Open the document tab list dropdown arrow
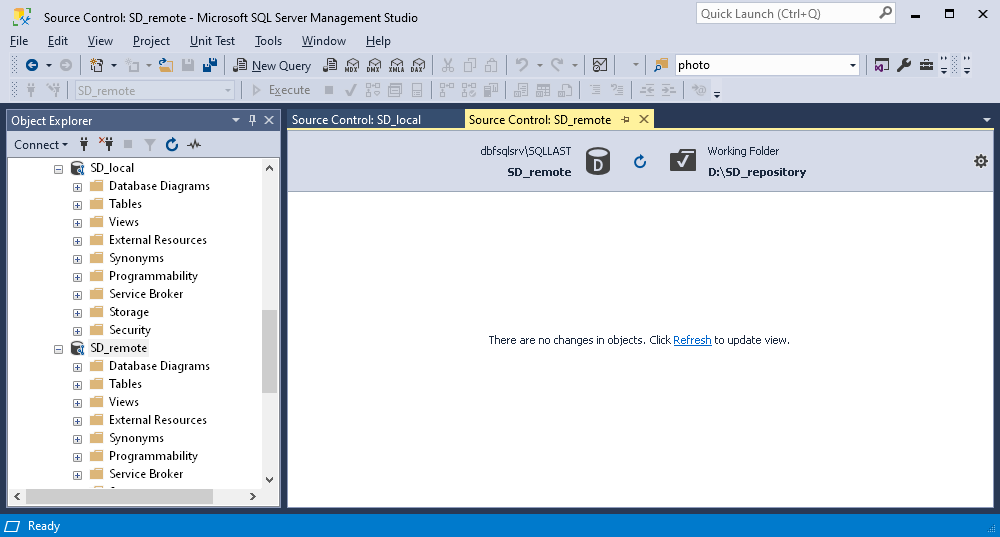Viewport: 1000px width, 537px height. 987,120
